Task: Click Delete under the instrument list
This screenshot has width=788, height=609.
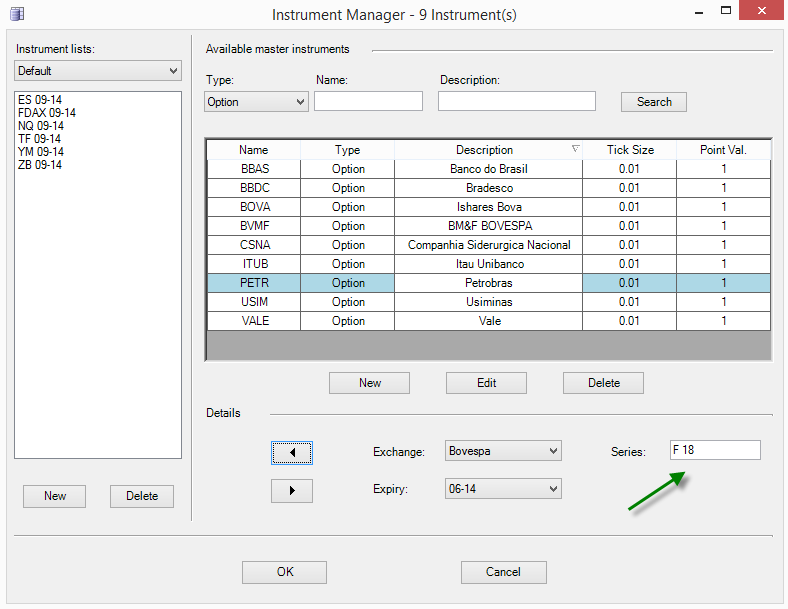Action: coord(142,496)
